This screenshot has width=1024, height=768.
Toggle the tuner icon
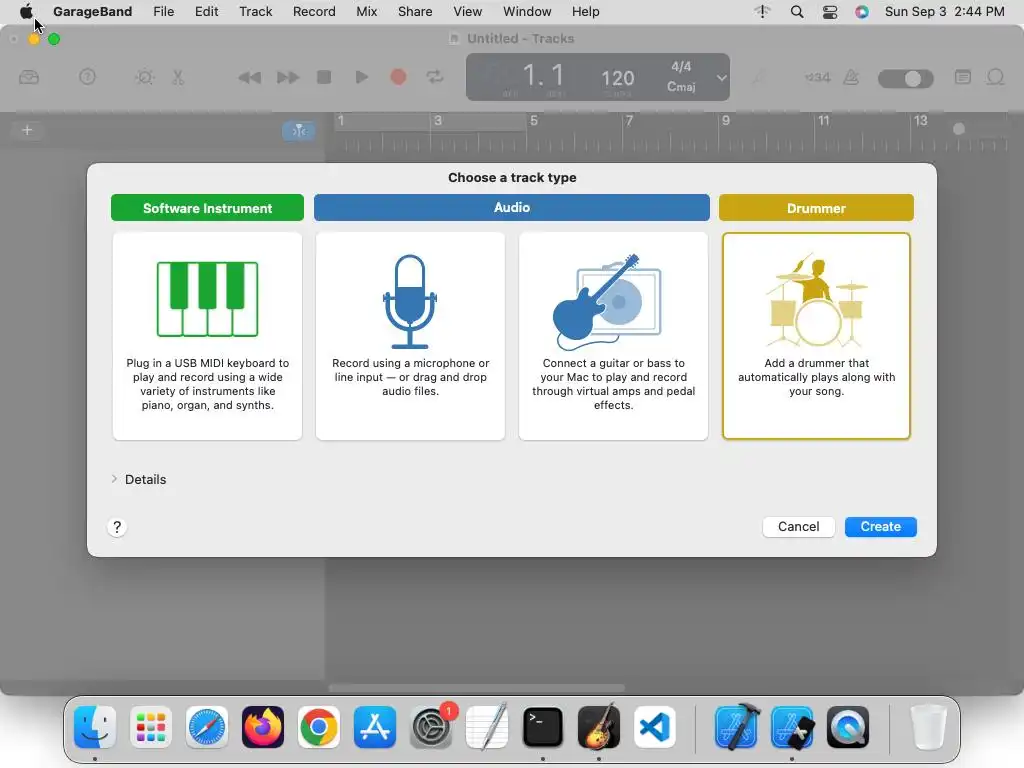758,78
